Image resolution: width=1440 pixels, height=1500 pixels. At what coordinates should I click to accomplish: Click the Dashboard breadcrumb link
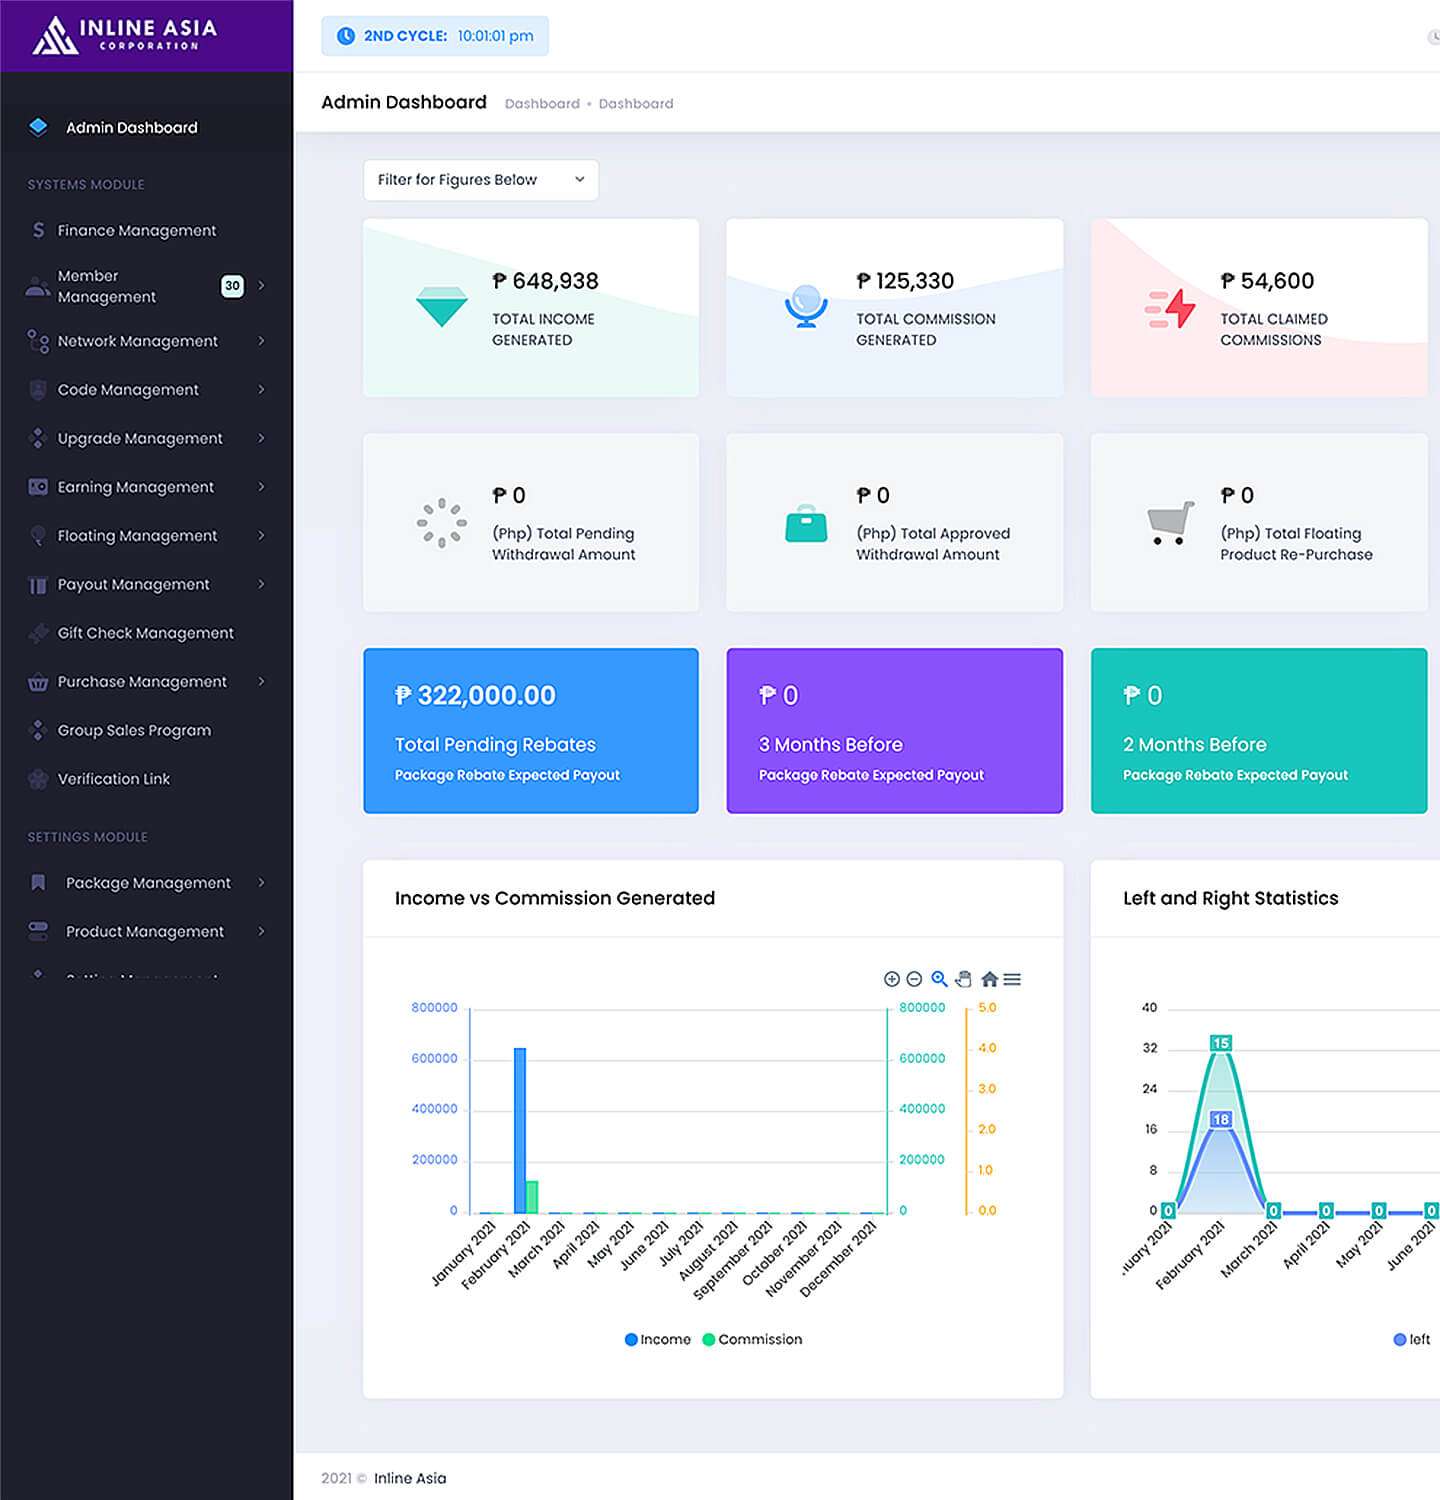(541, 103)
